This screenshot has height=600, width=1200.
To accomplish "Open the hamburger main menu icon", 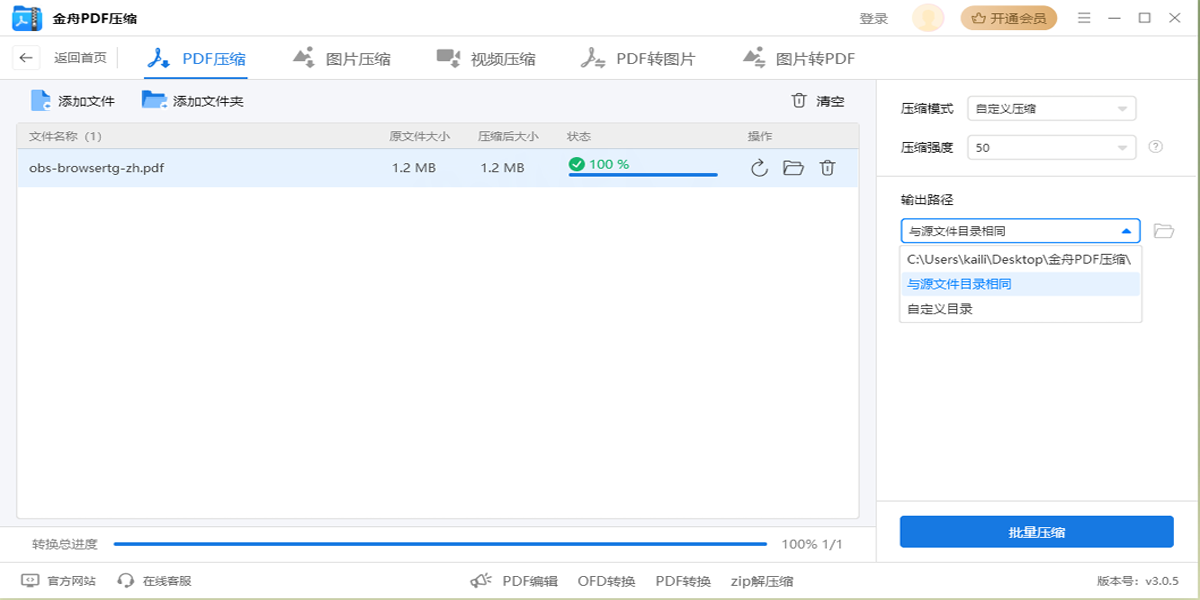I will (x=1084, y=18).
